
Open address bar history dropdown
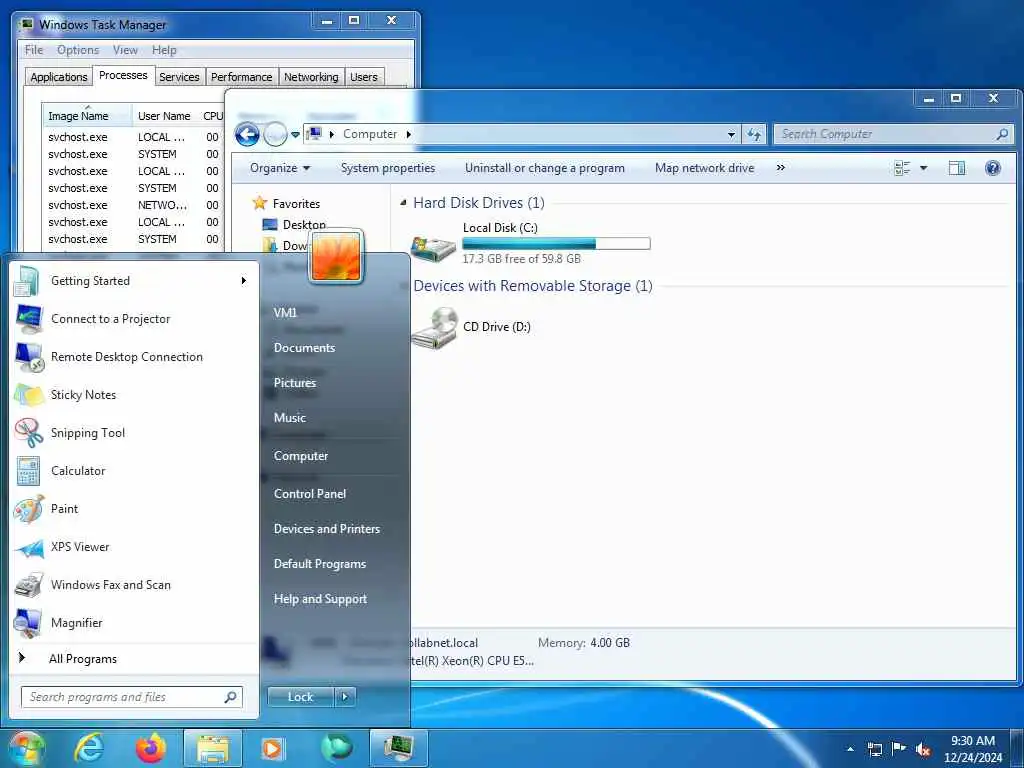coord(731,135)
